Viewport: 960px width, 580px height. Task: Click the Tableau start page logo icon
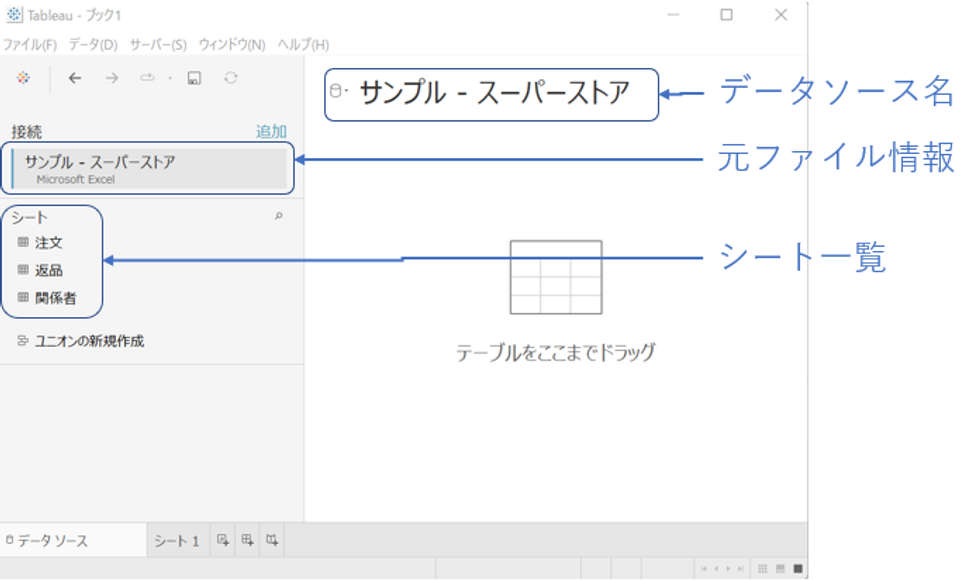pos(23,78)
